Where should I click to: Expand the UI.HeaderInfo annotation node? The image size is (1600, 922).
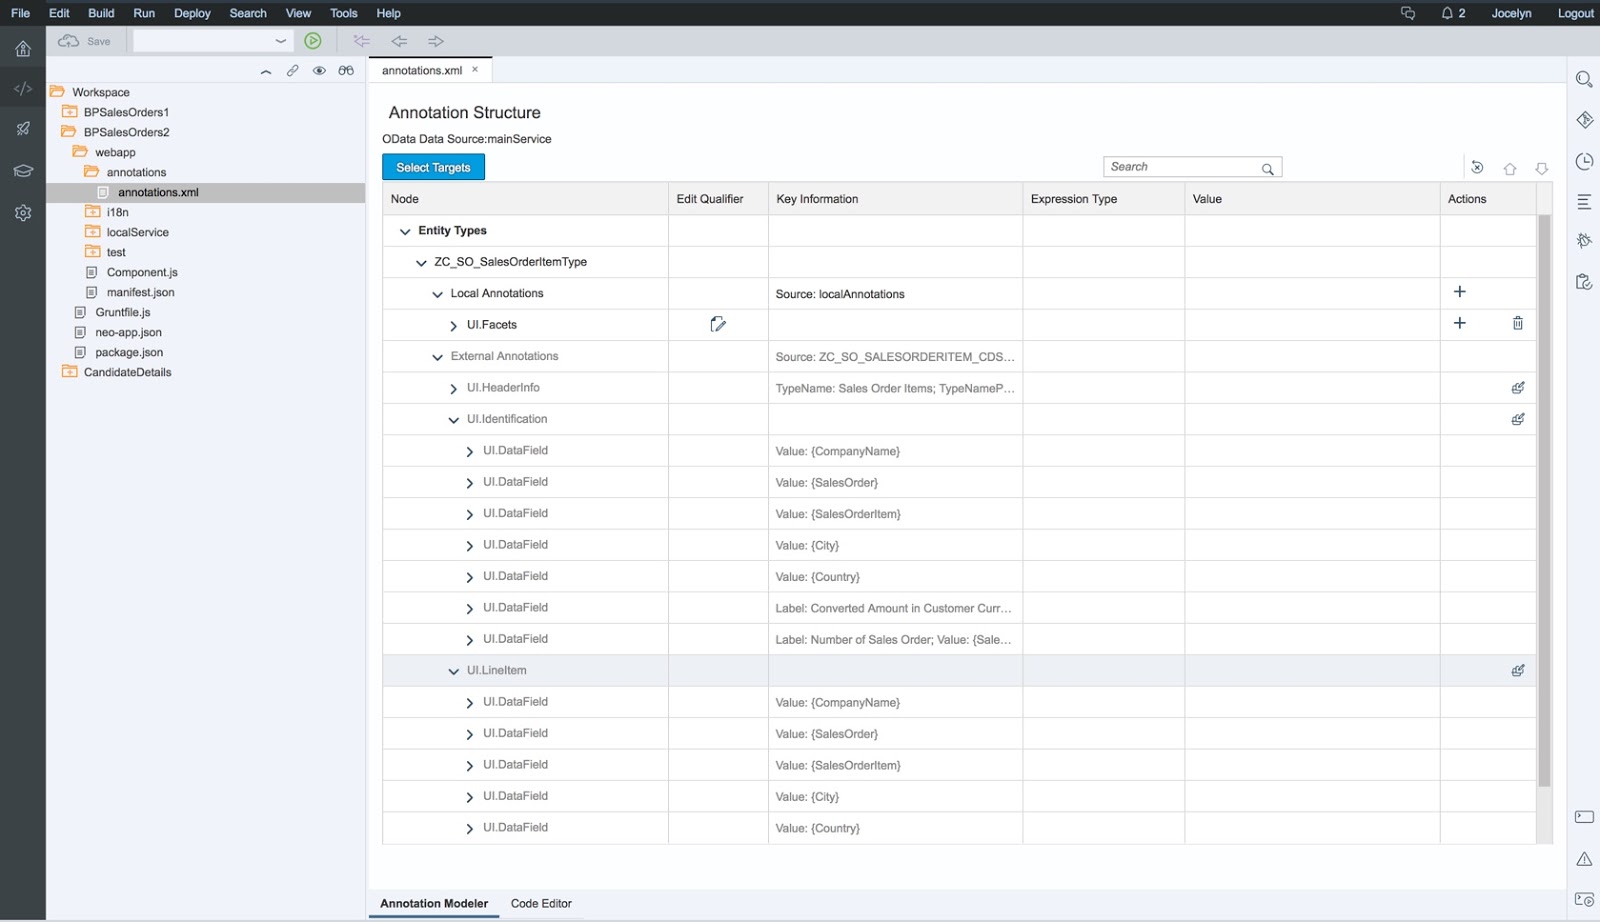click(453, 387)
